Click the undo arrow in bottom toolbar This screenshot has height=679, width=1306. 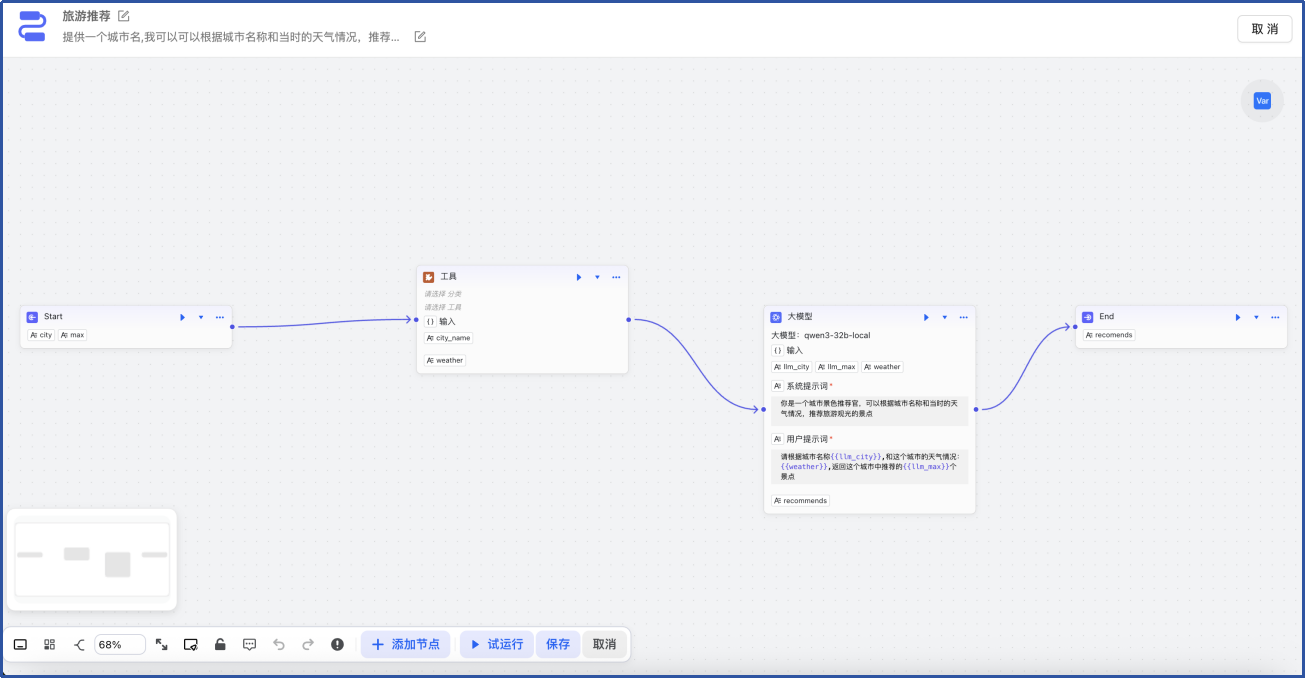pyautogui.click(x=279, y=645)
